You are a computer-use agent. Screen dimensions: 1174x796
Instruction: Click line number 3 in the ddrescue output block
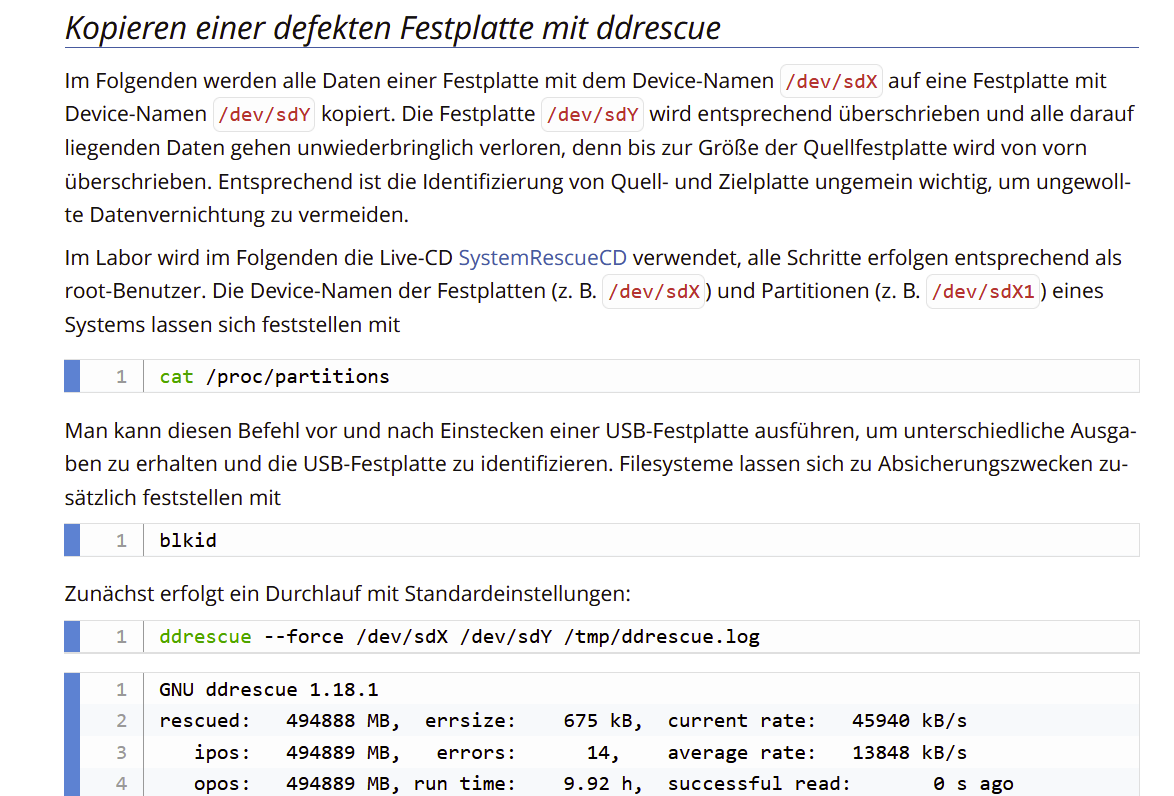[x=121, y=752]
